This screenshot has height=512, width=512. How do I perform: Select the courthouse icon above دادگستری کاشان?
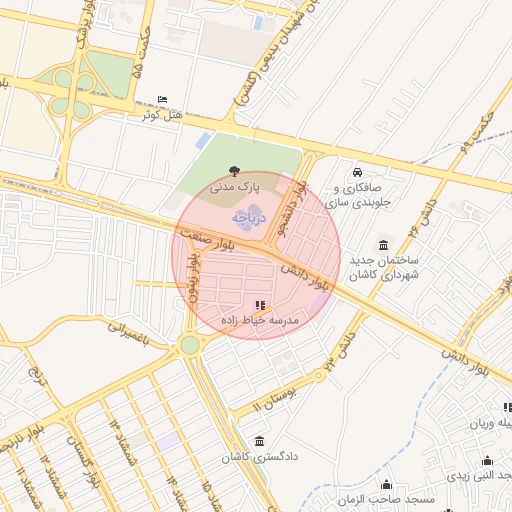point(260,441)
